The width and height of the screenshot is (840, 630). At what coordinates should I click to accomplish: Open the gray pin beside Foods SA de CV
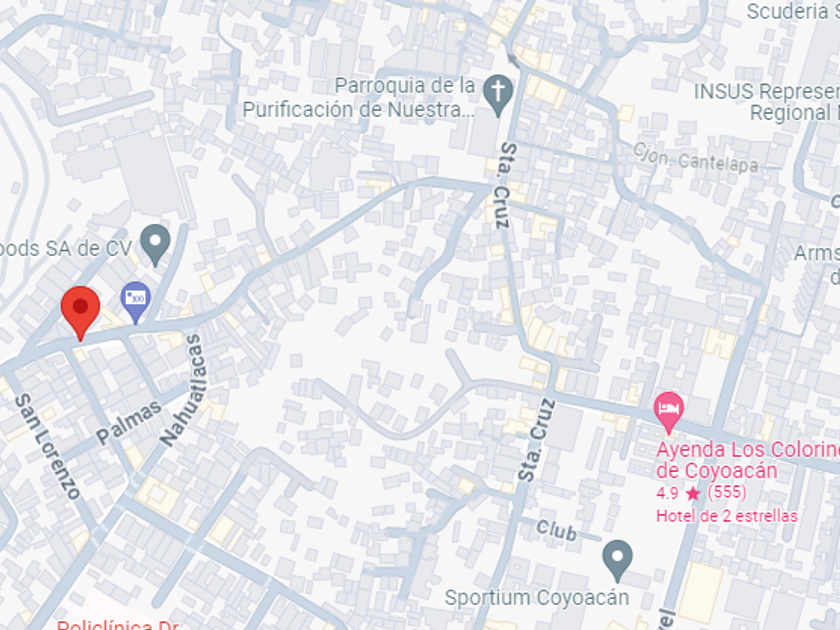pos(155,245)
